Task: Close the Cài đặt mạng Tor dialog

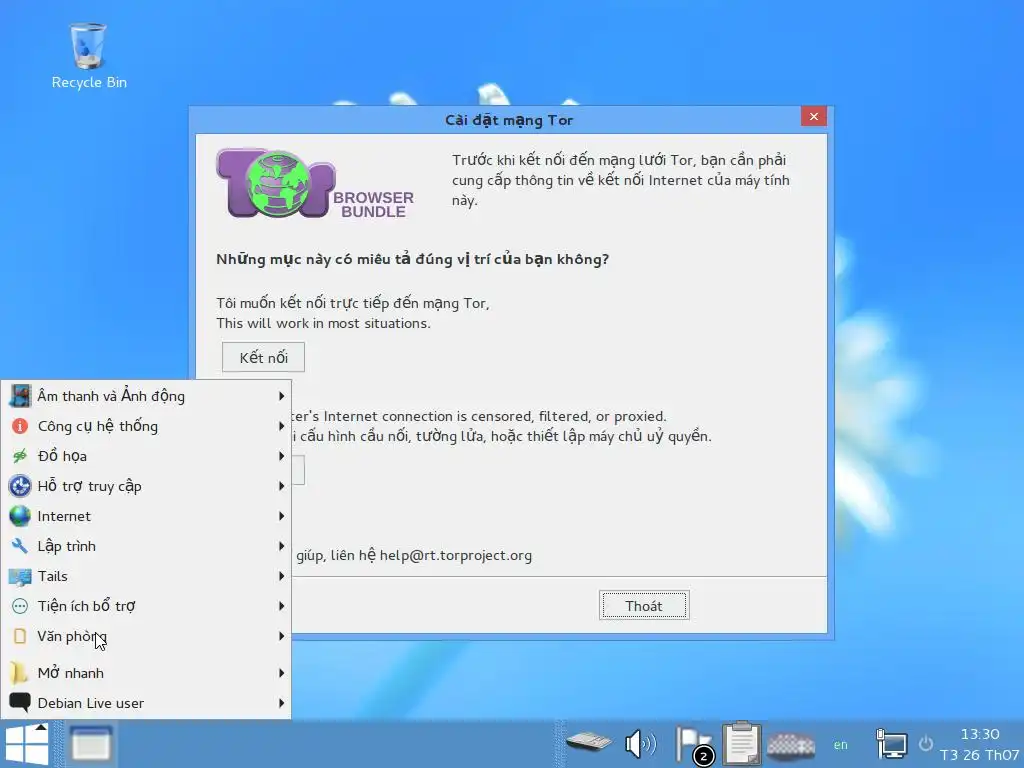Action: [814, 116]
